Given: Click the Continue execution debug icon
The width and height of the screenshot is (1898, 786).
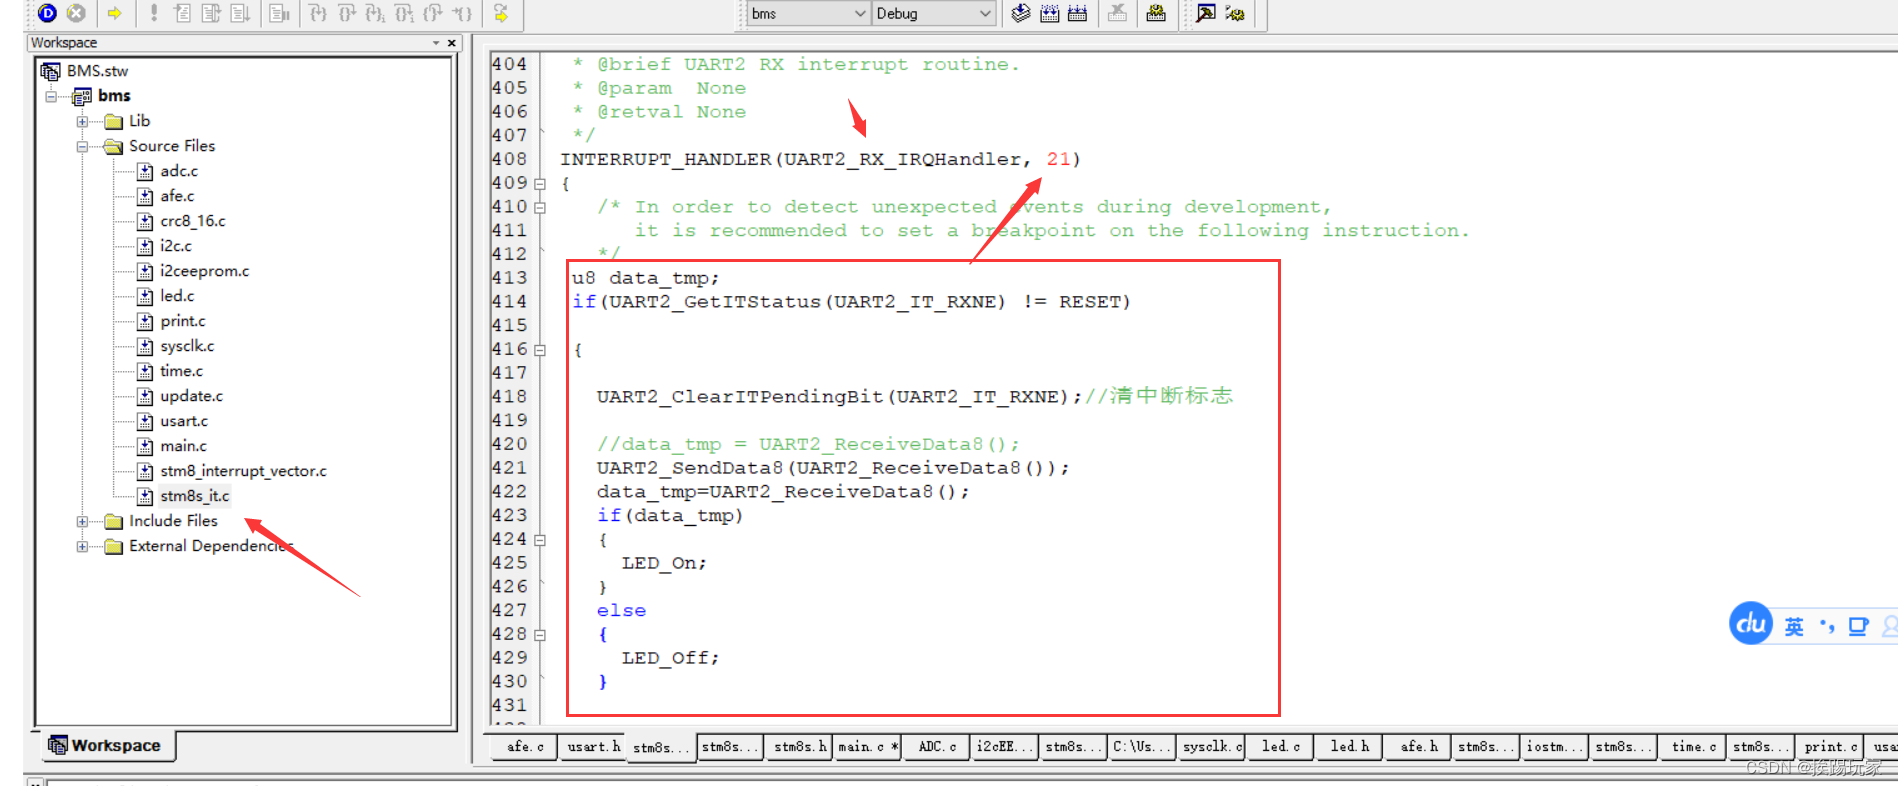Looking at the screenshot, I should coord(240,13).
